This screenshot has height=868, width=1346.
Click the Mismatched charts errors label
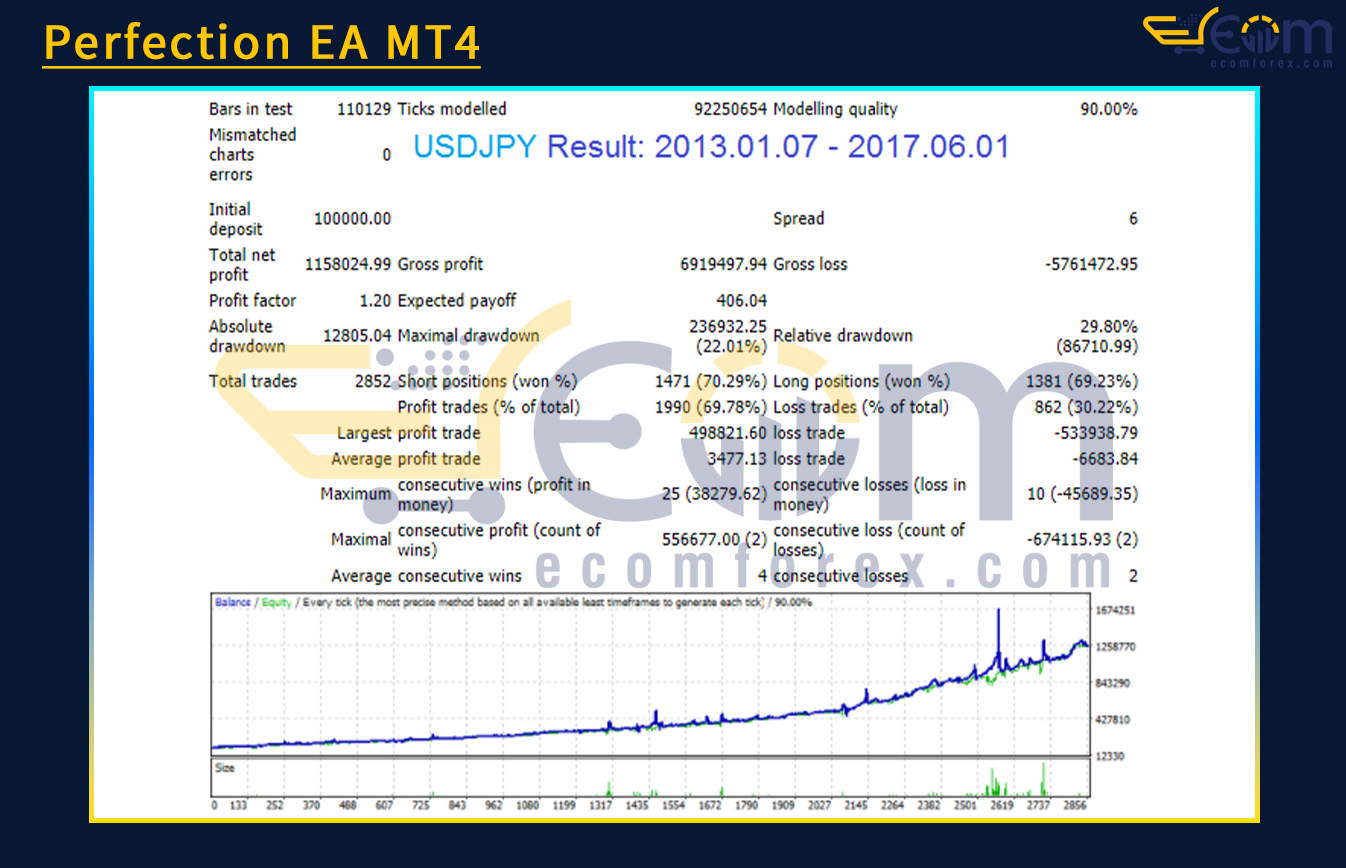click(252, 155)
